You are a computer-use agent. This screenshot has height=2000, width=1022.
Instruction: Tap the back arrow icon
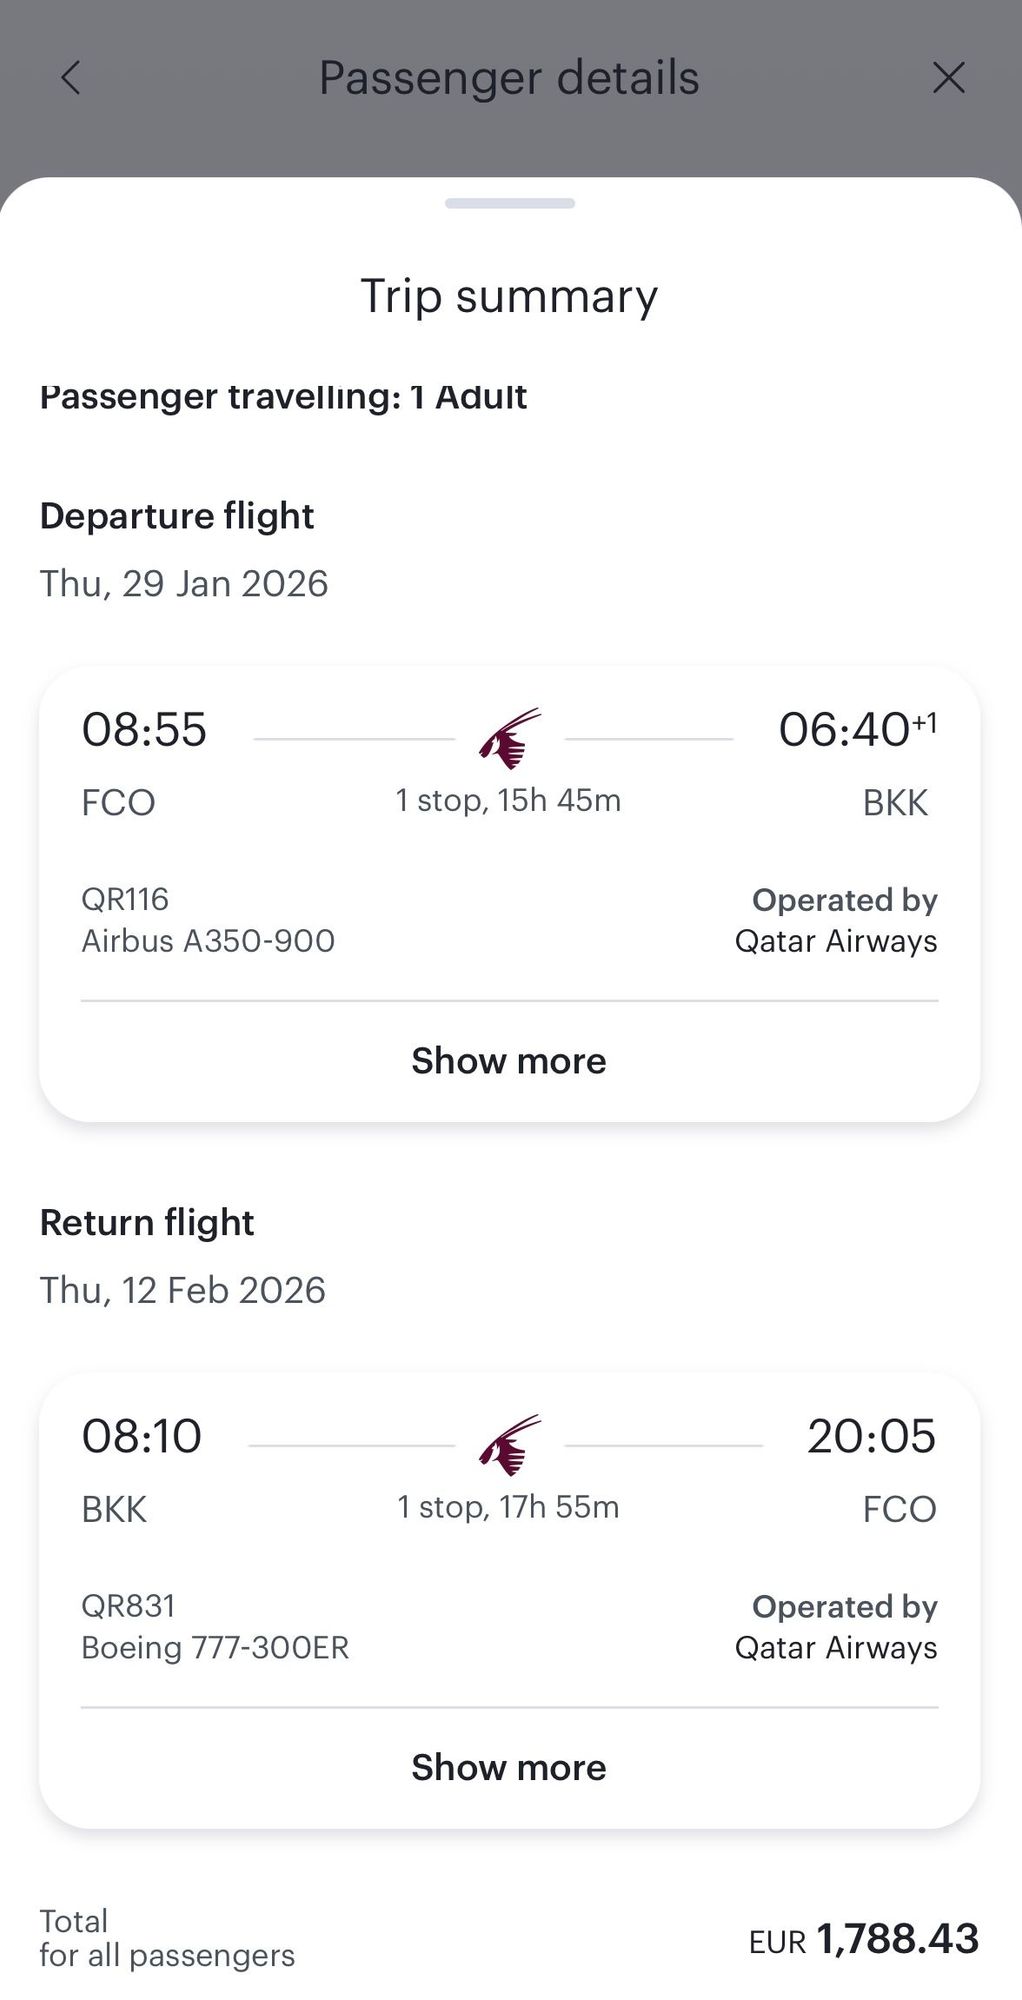pos(70,78)
